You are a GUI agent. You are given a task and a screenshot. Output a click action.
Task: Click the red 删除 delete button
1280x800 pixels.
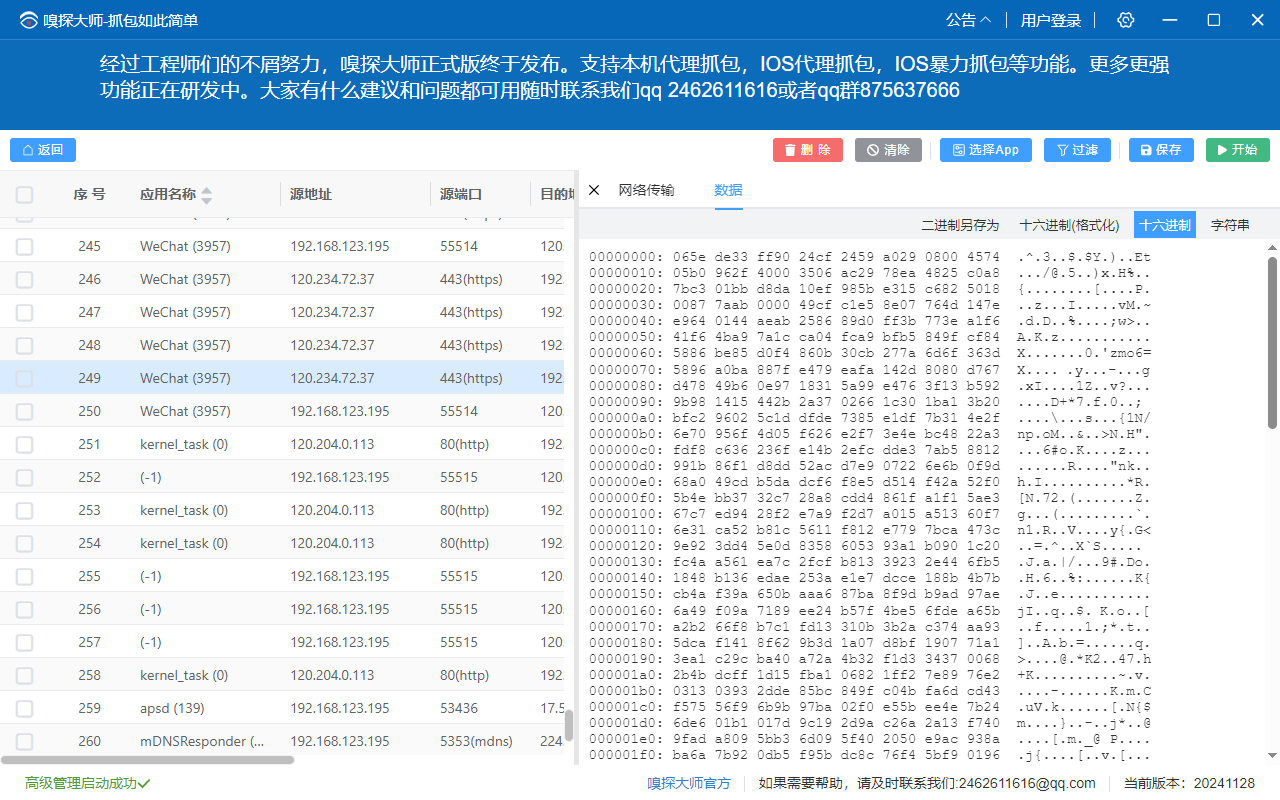(x=808, y=150)
